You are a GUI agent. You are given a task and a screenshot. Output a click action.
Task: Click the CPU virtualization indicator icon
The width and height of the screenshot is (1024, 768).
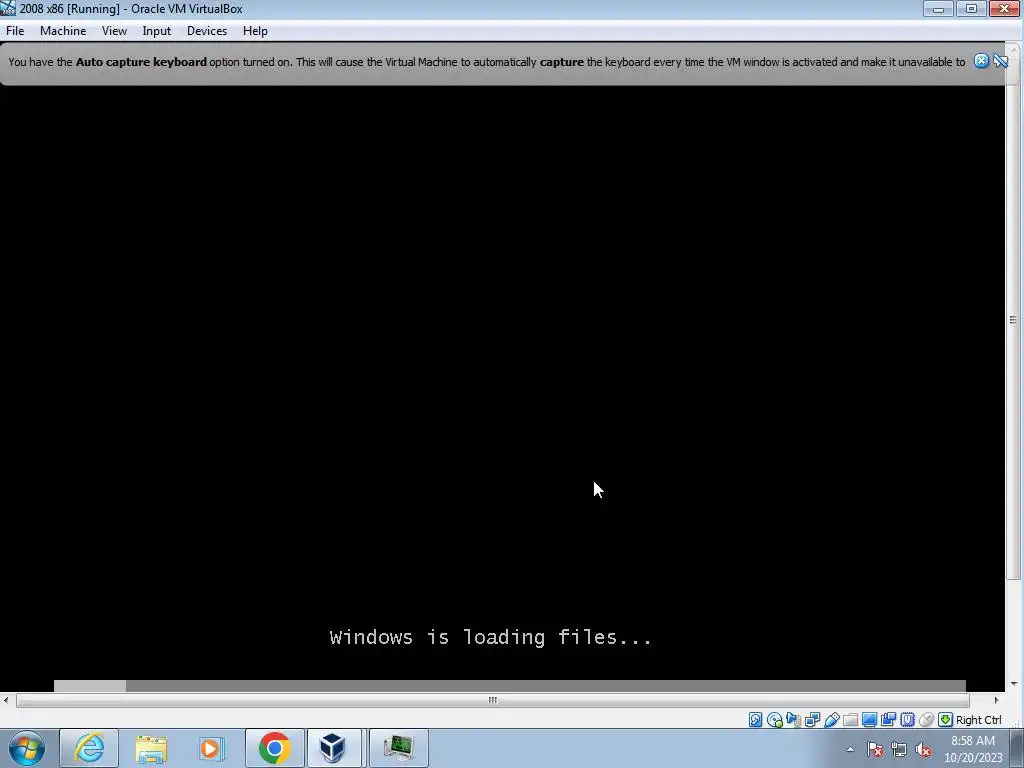(907, 720)
